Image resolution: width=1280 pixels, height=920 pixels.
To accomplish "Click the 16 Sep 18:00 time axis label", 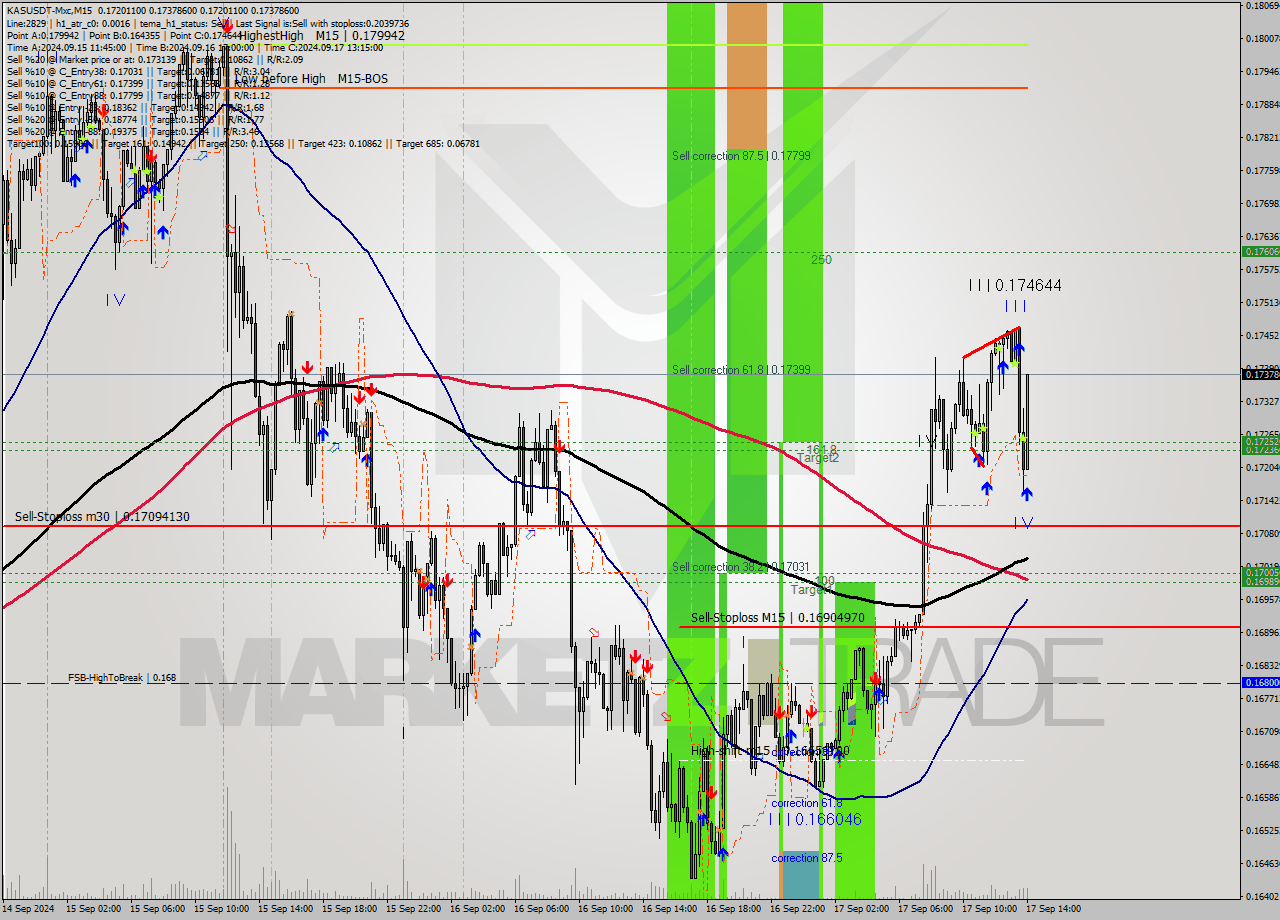I will [x=735, y=909].
